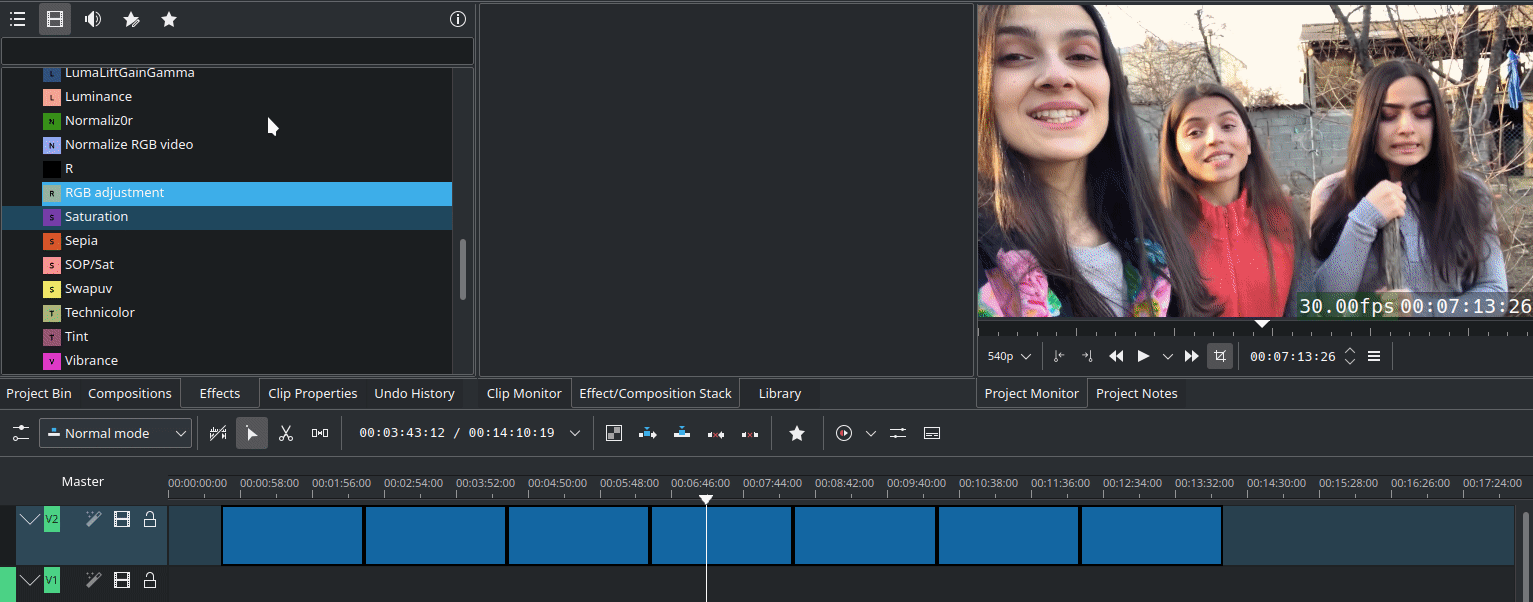
Task: Select the Effect/Composition Stack tab
Action: [656, 393]
